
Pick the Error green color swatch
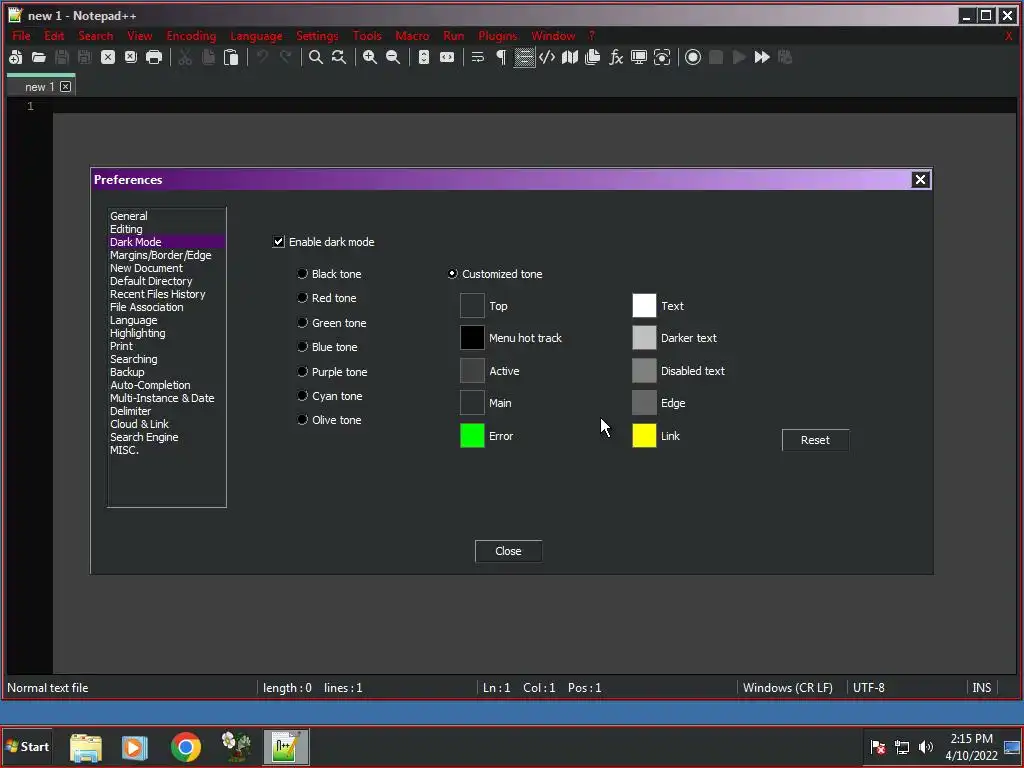point(472,436)
